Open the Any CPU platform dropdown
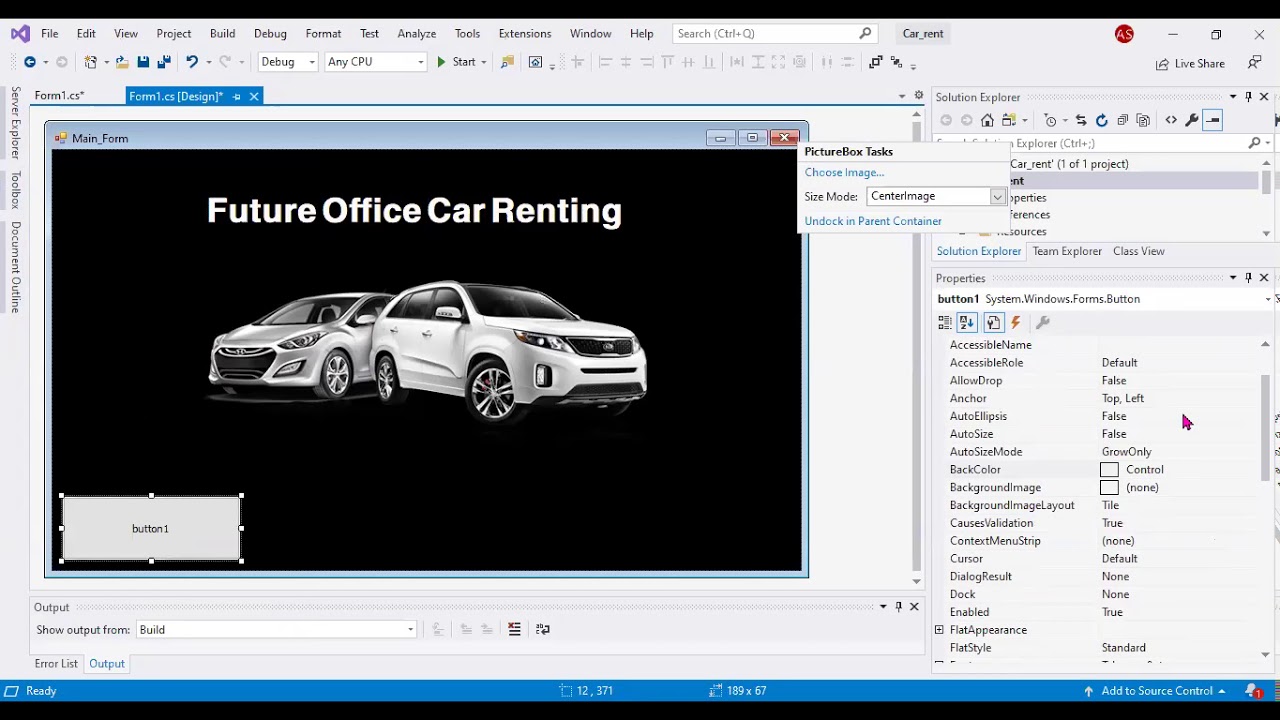 (x=419, y=62)
